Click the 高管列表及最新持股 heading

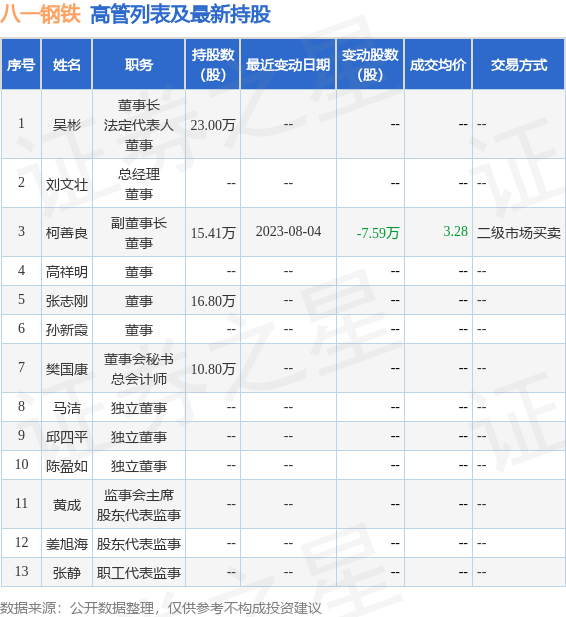[180, 15]
